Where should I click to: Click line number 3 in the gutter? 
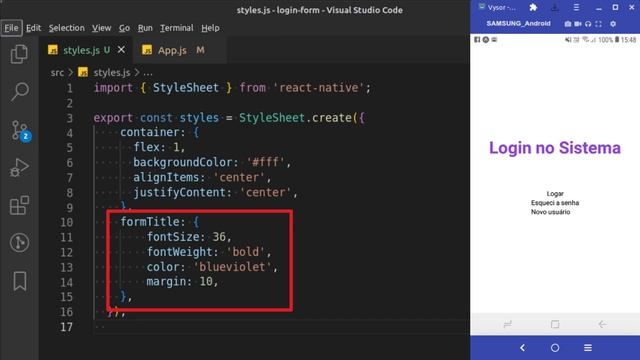70,118
